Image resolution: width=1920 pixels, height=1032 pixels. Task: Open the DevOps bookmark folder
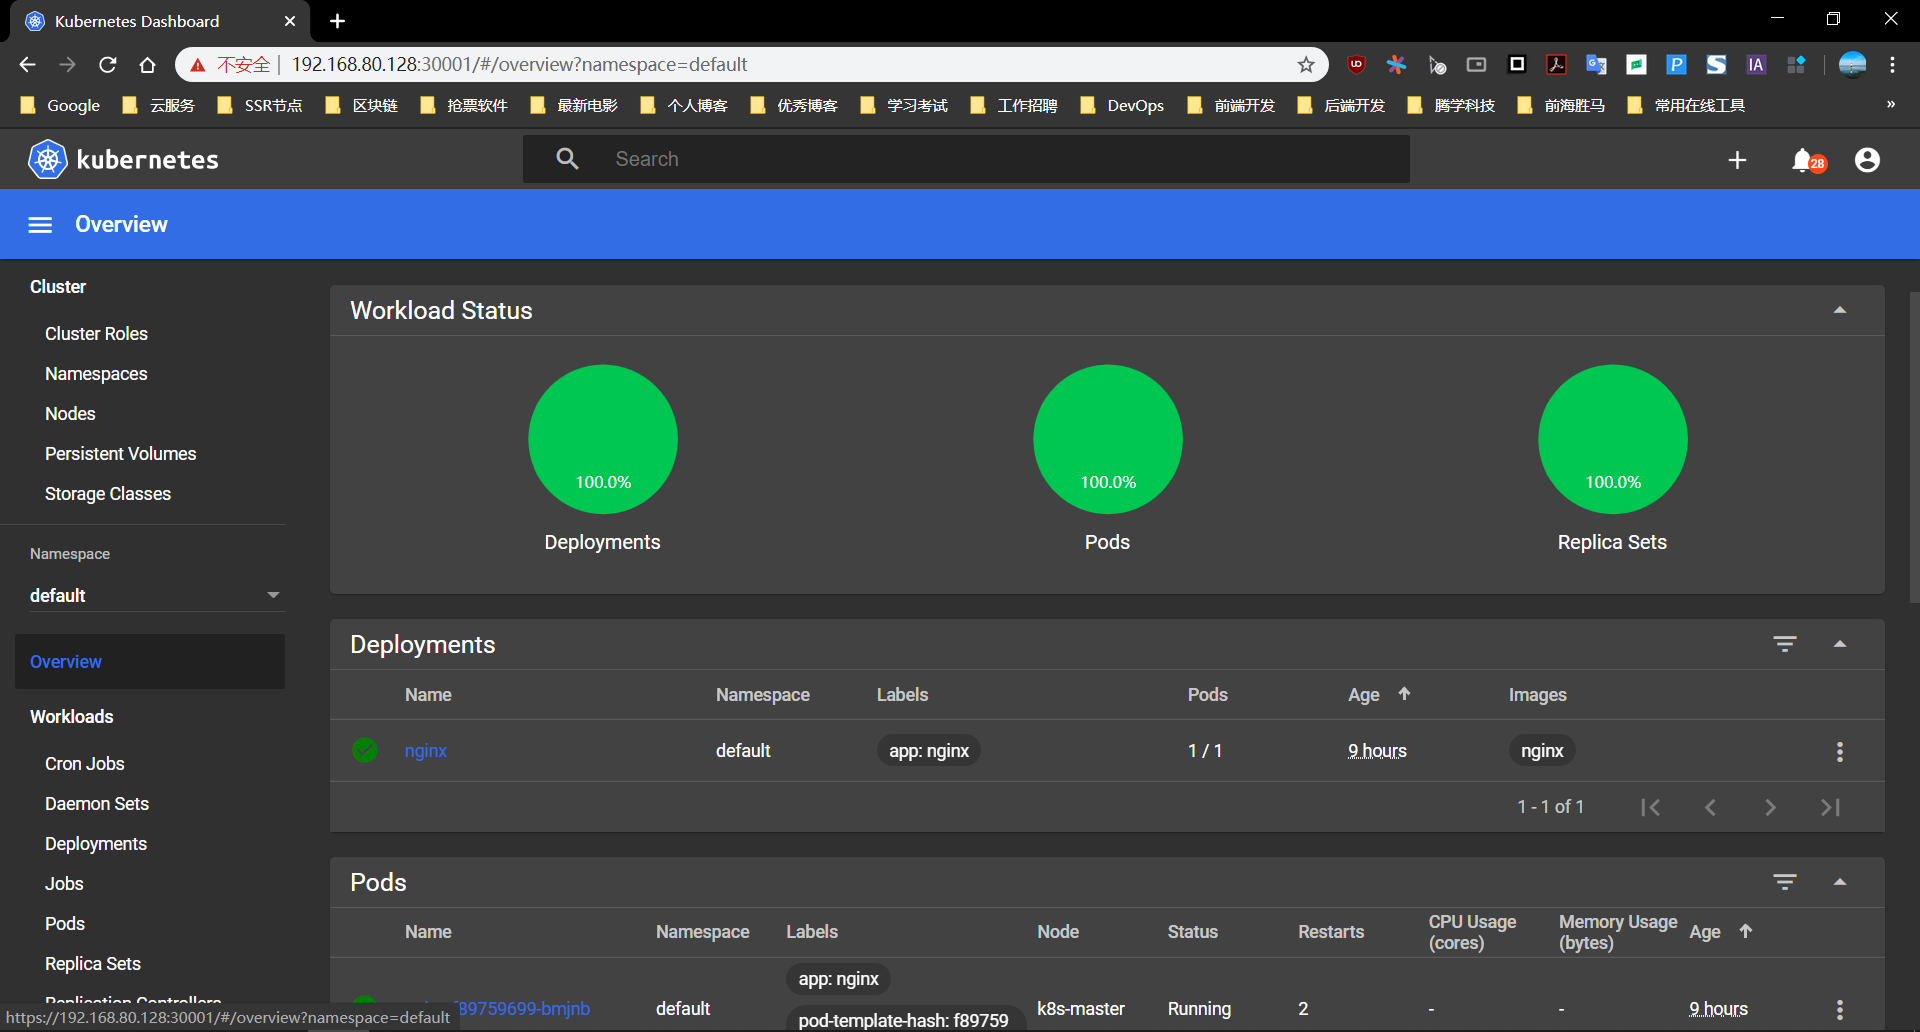[1122, 105]
